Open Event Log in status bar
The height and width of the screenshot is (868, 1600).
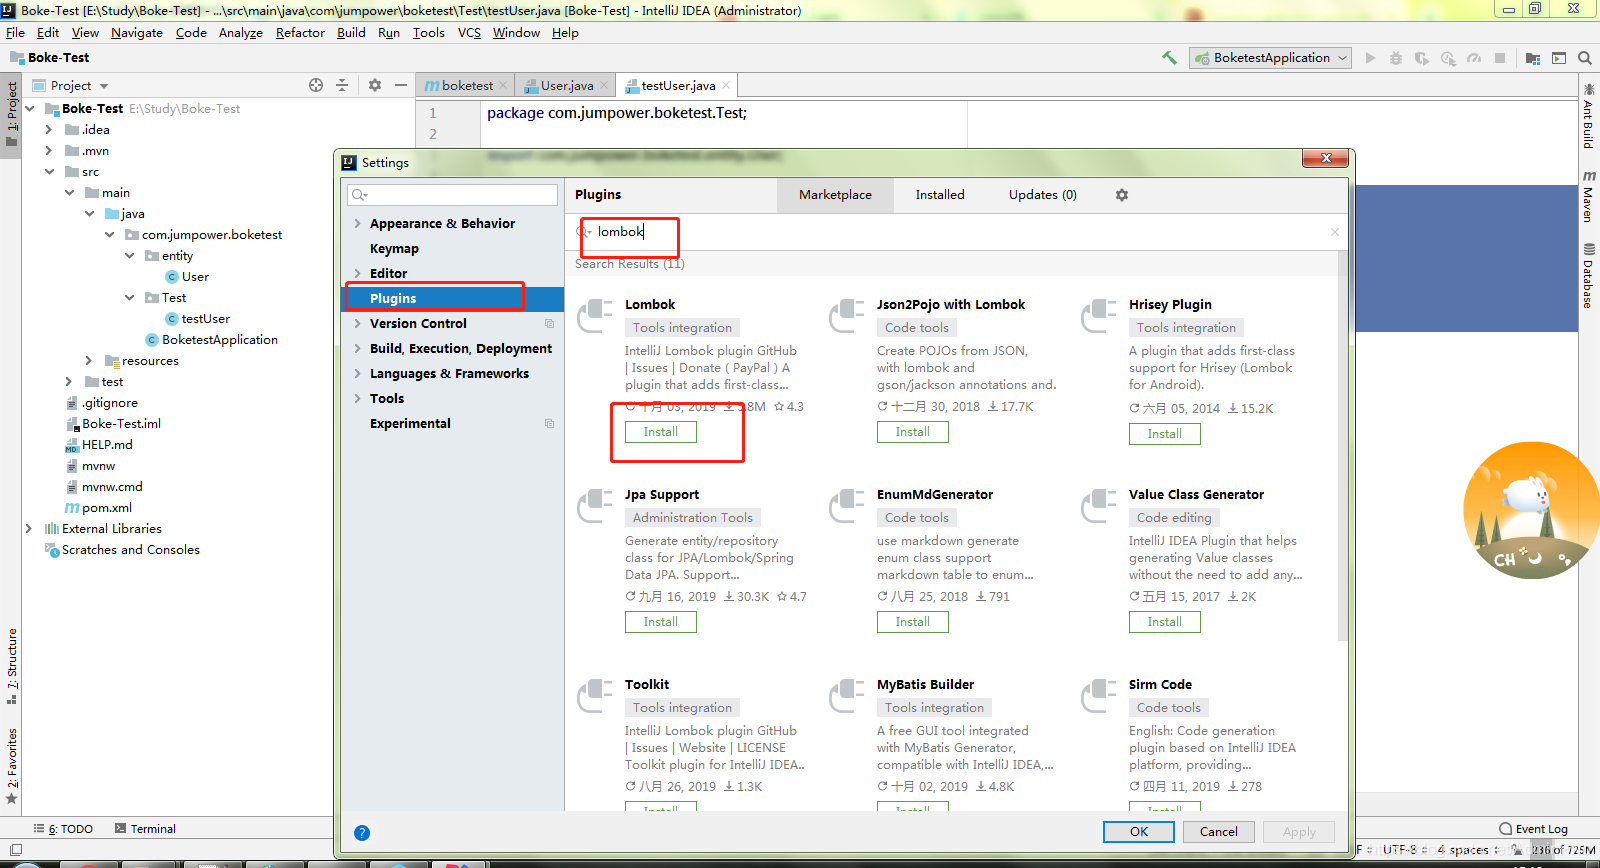pyautogui.click(x=1534, y=829)
